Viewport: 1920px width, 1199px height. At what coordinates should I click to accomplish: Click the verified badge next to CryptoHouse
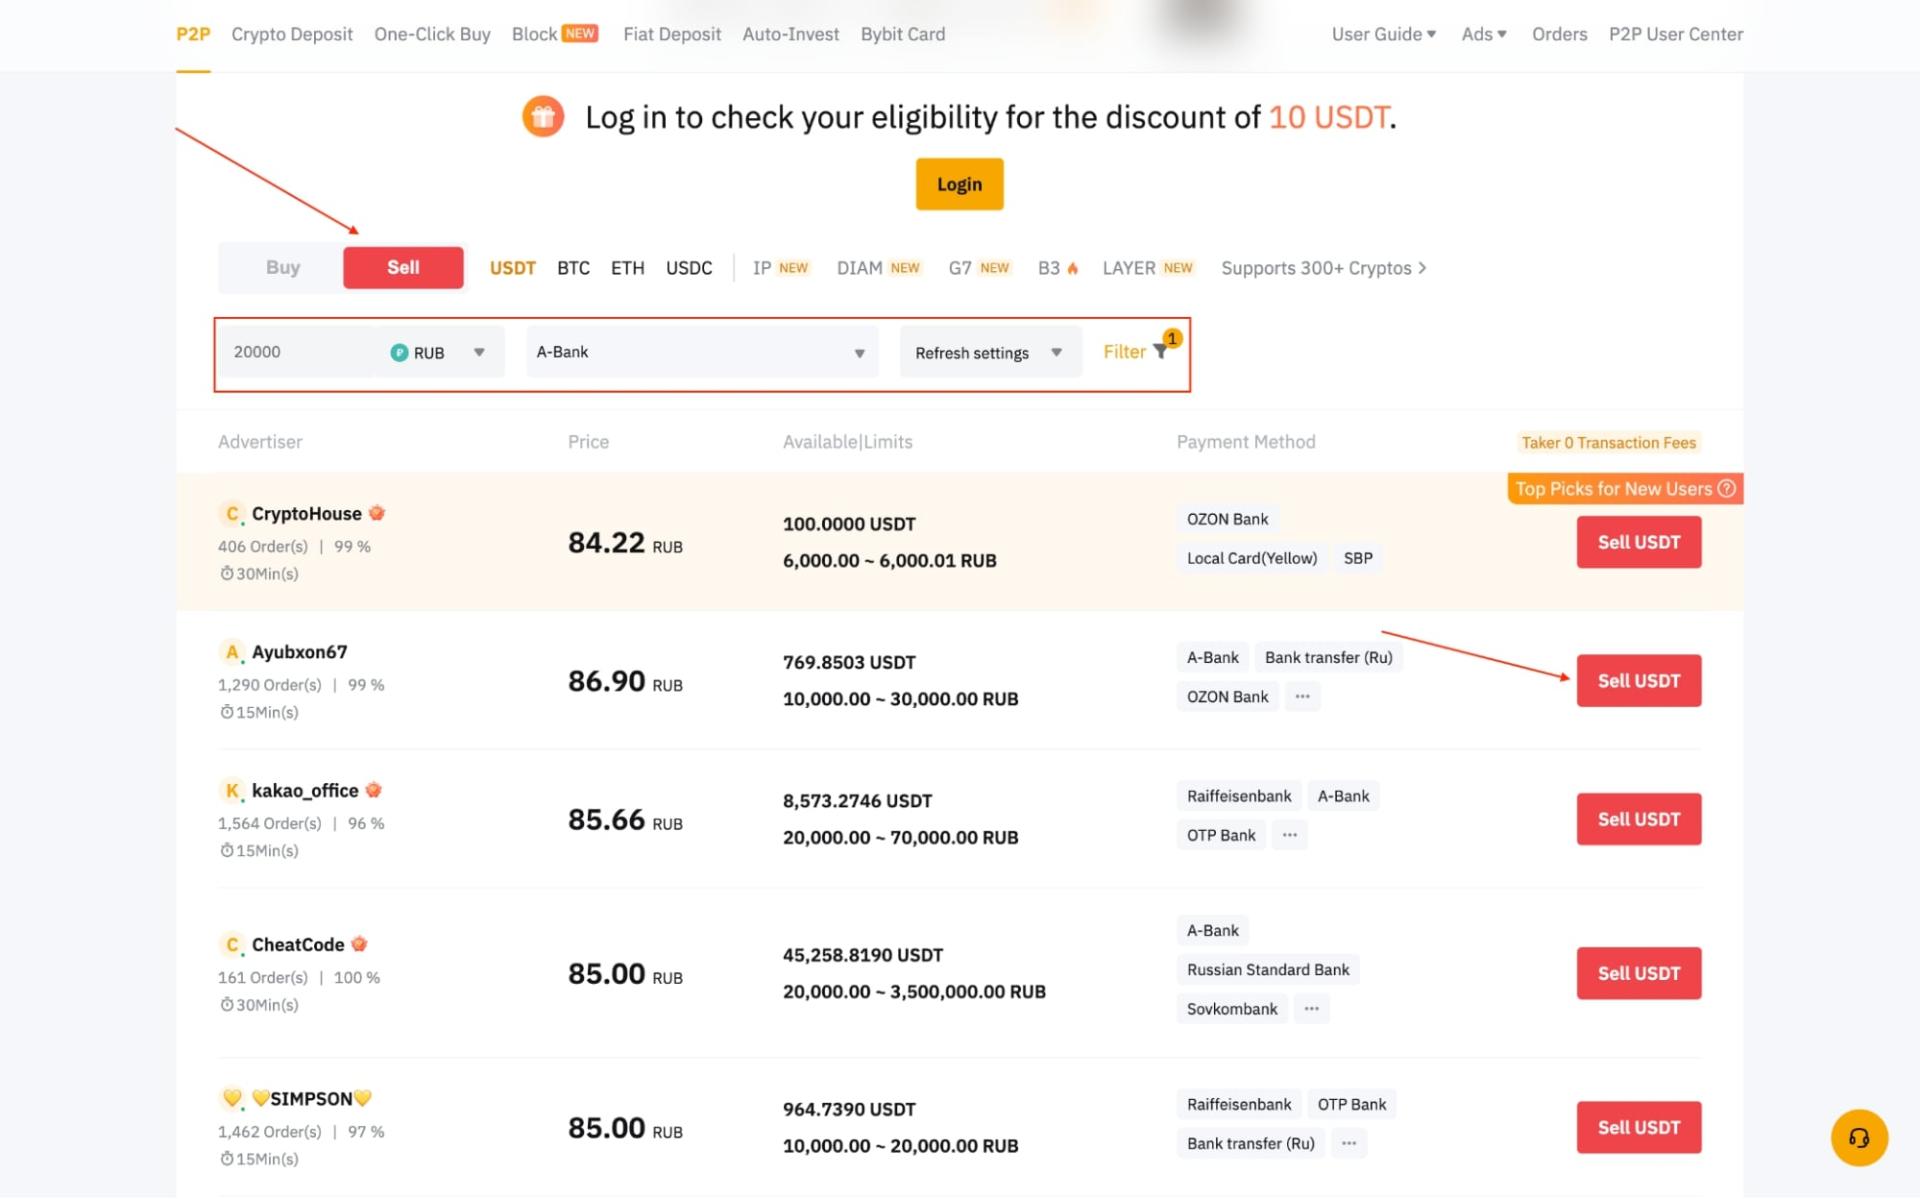click(377, 513)
